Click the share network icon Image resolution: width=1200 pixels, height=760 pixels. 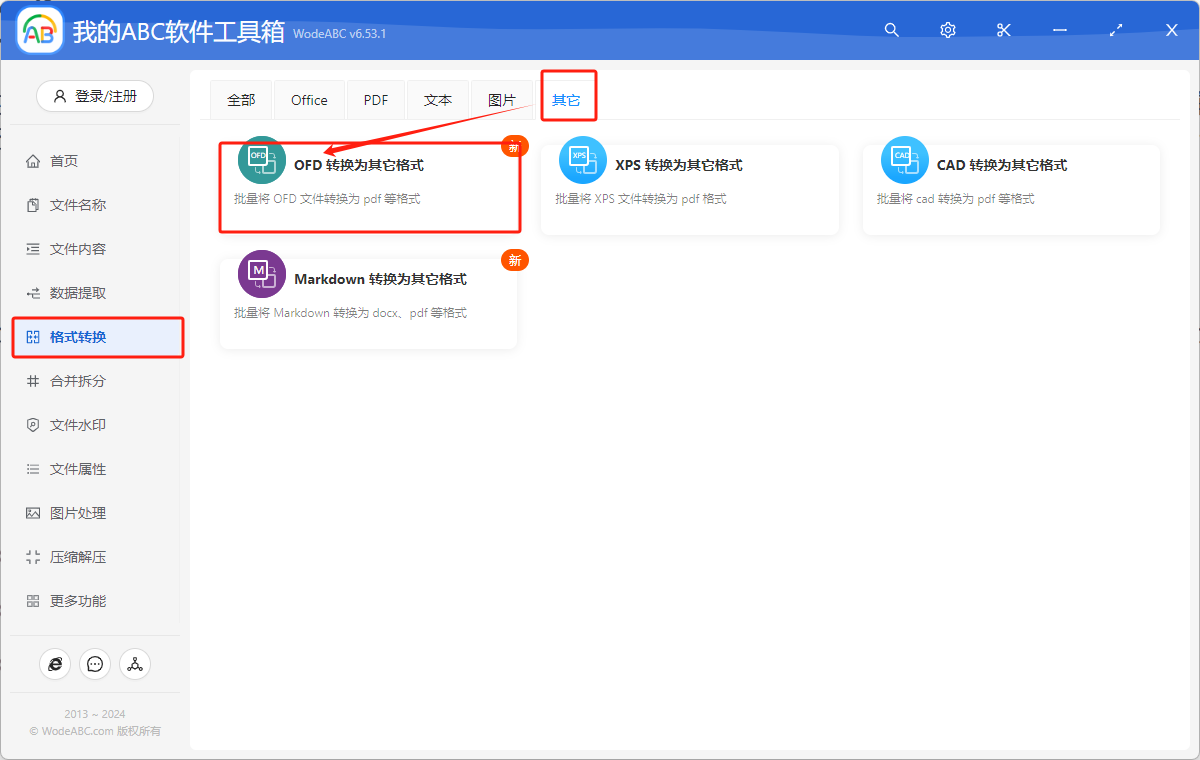click(x=135, y=664)
